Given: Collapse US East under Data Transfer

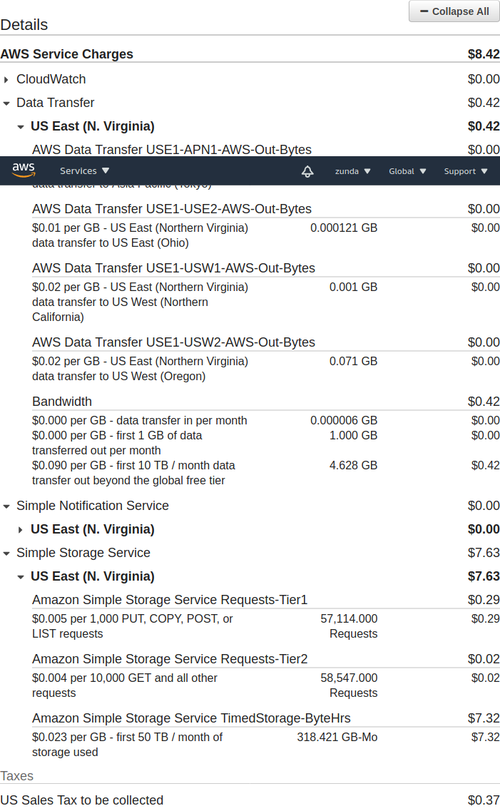Looking at the screenshot, I should (21, 127).
